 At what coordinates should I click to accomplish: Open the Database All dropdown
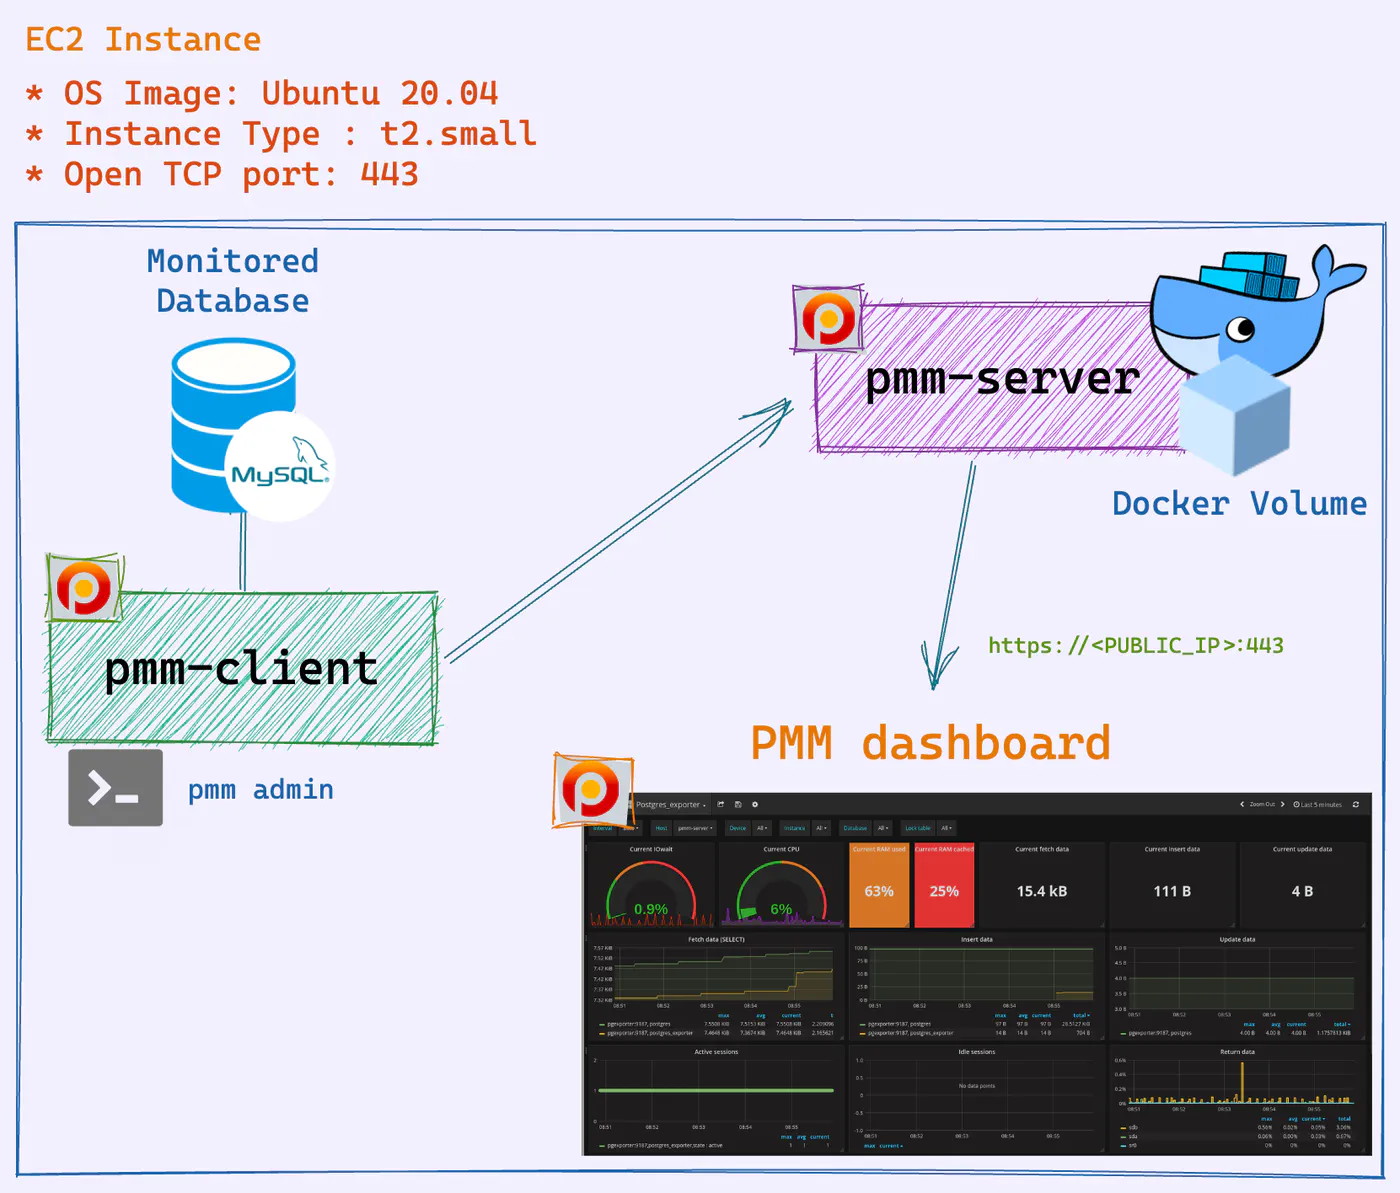coord(882,828)
